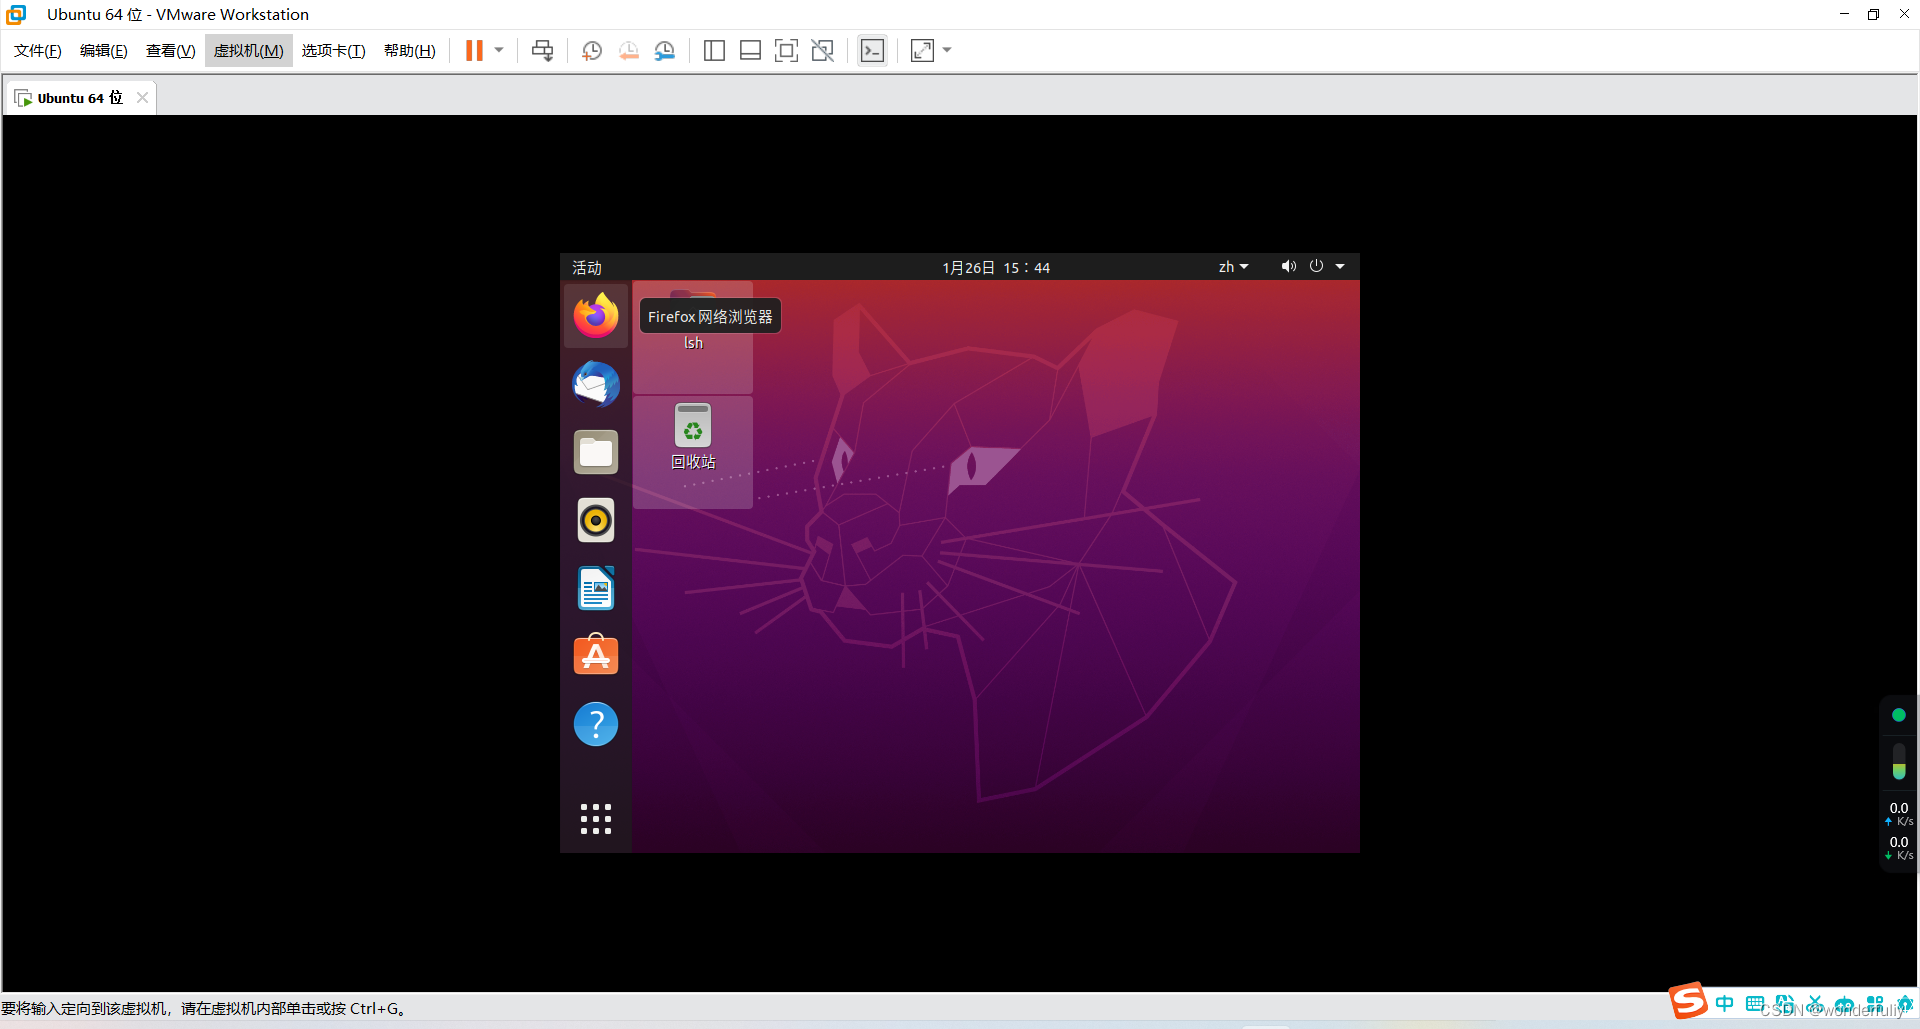Image resolution: width=1920 pixels, height=1029 pixels.
Task: Click the 活动 activities button
Action: point(587,268)
